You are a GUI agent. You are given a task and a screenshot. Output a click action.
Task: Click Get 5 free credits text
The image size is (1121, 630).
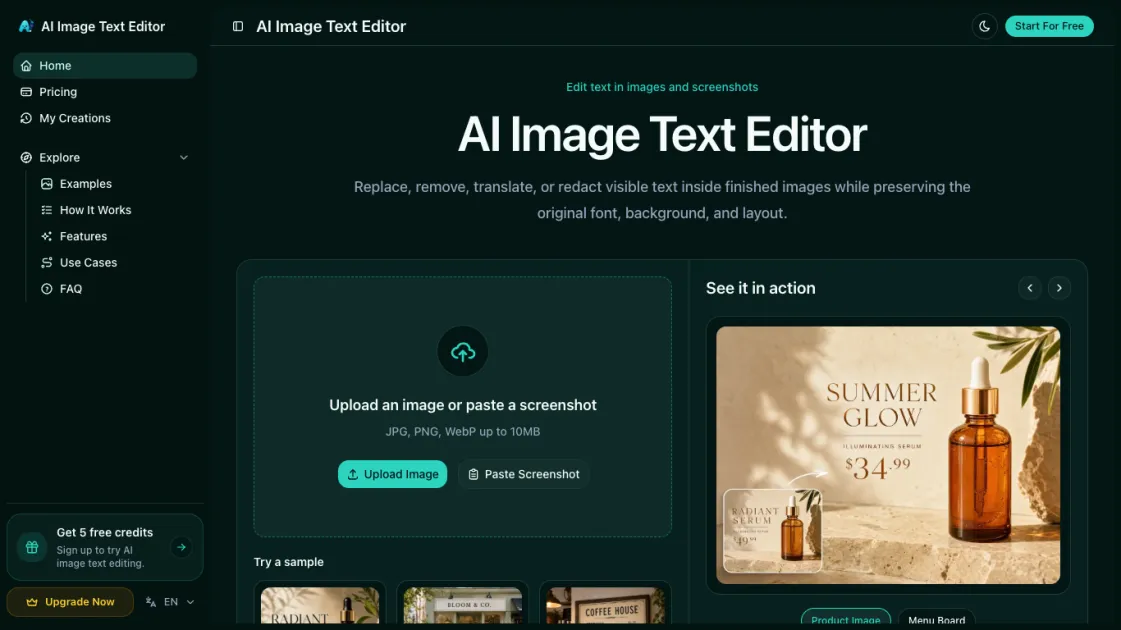coord(104,533)
